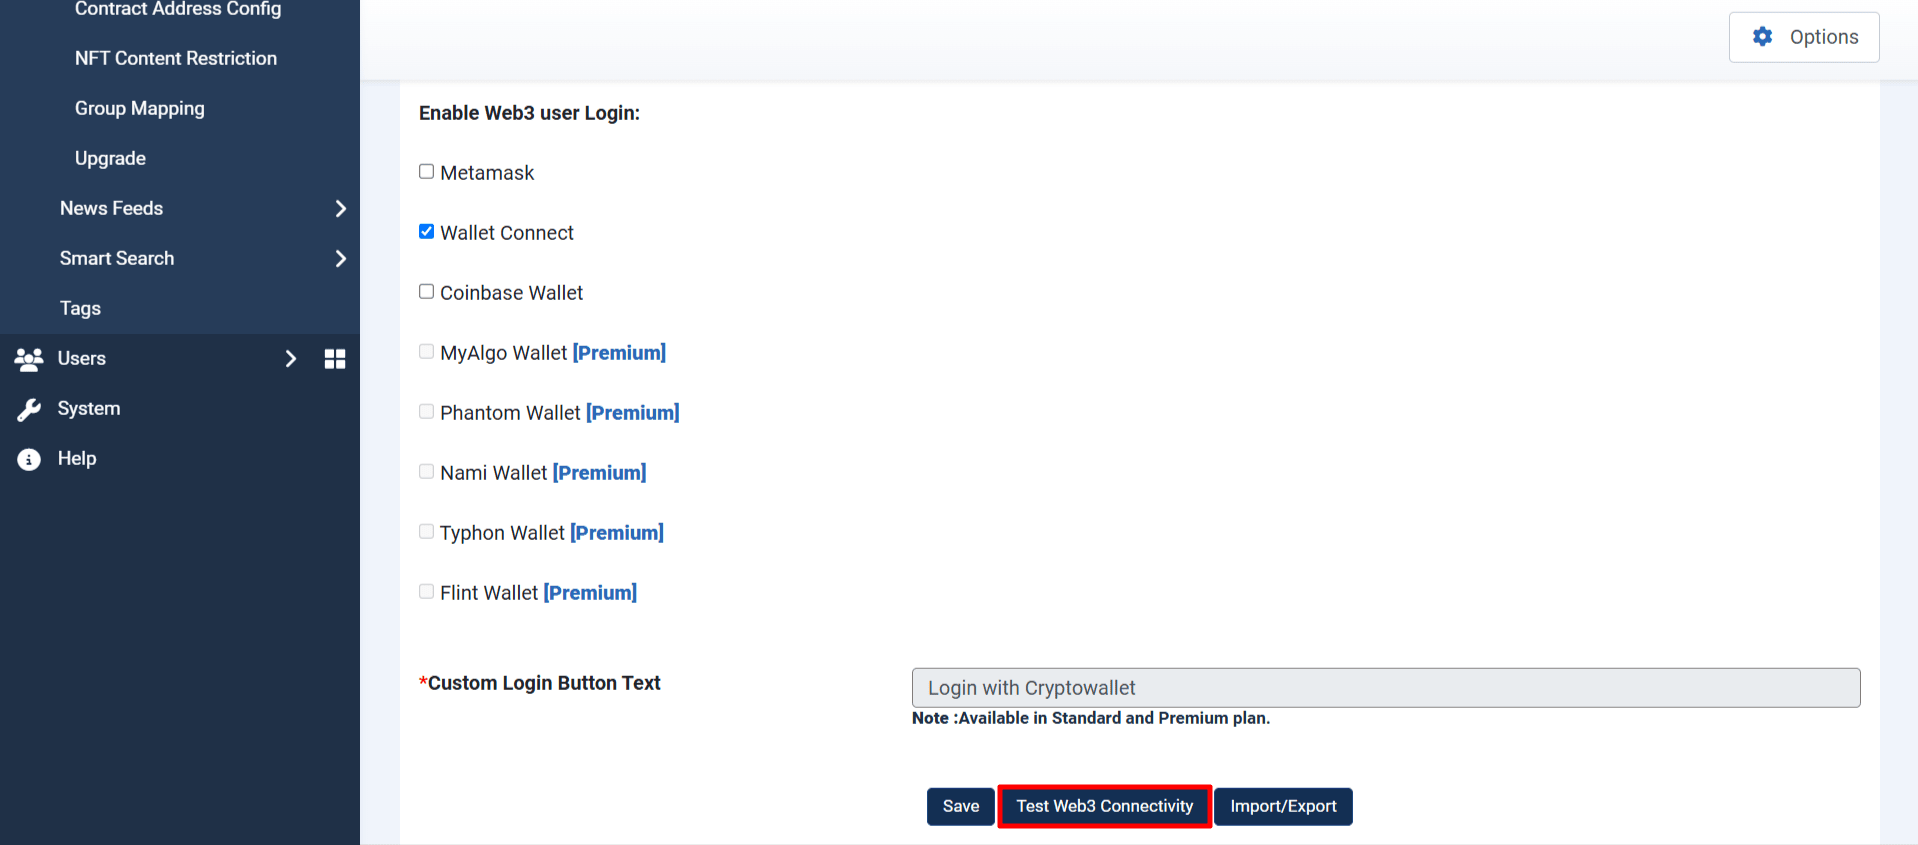Image resolution: width=1918 pixels, height=845 pixels.
Task: Click the Help info icon
Action: [x=29, y=459]
